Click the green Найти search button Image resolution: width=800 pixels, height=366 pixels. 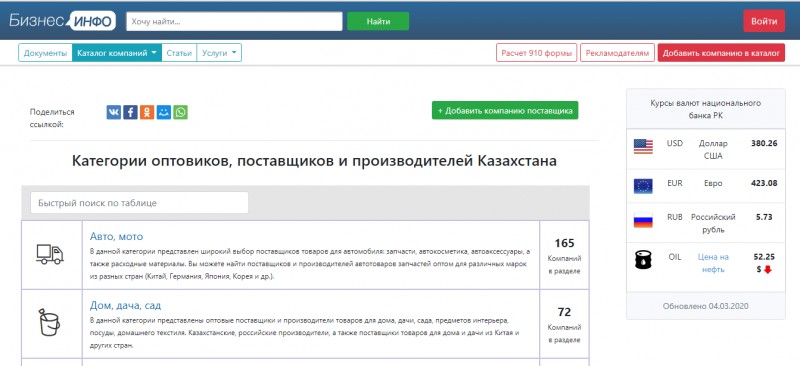378,21
